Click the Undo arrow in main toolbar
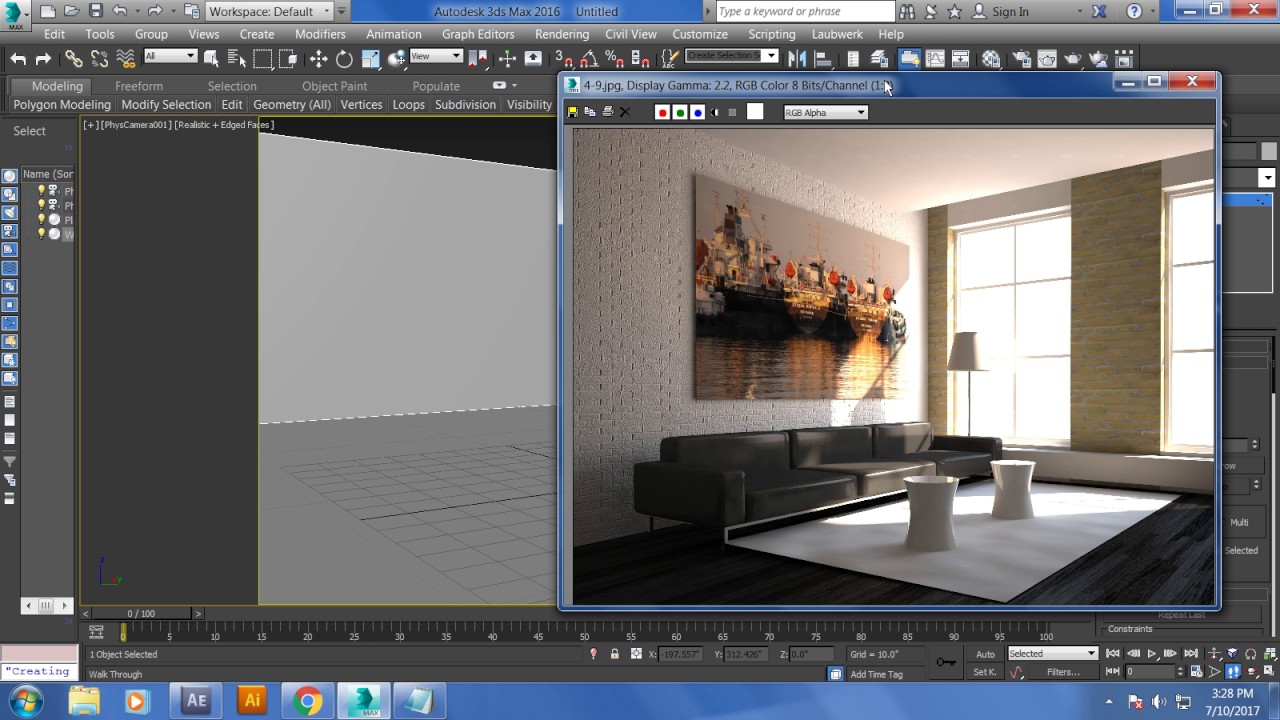The height and width of the screenshot is (720, 1280). [x=18, y=59]
